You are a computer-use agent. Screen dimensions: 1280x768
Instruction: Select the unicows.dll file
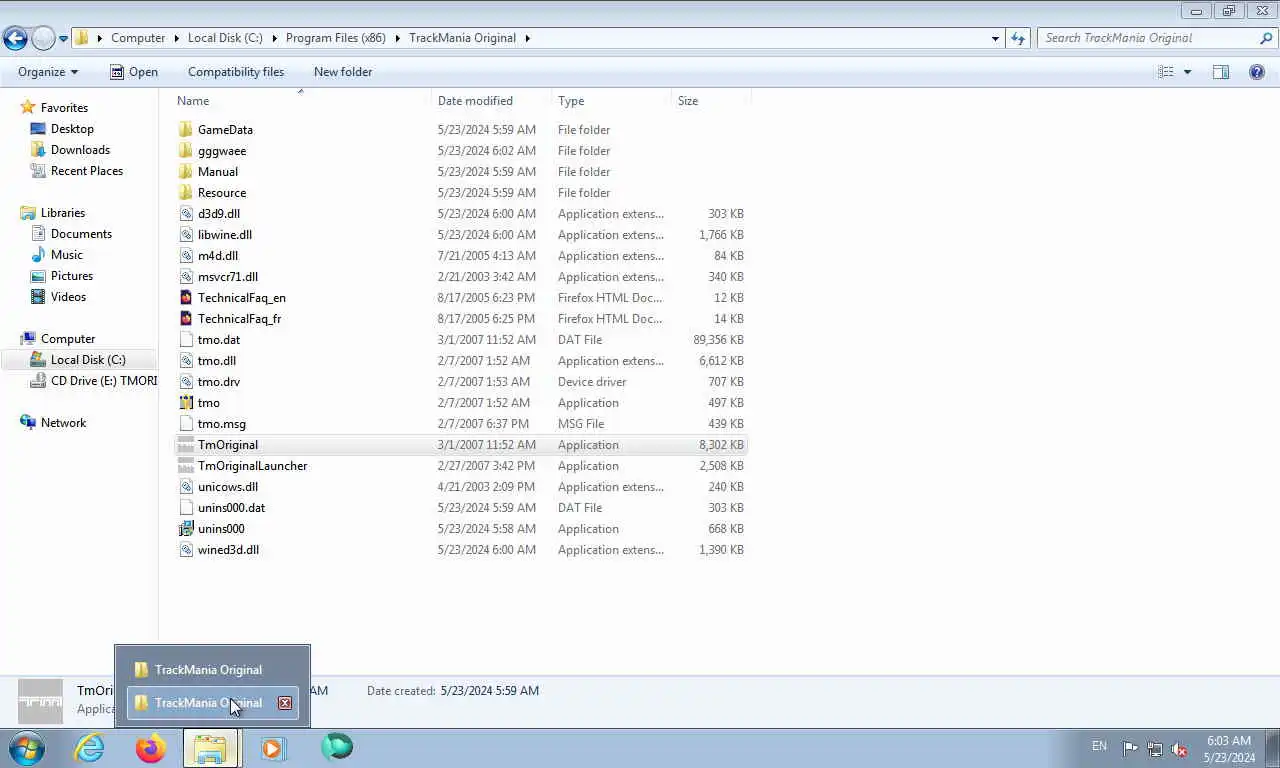click(461, 487)
